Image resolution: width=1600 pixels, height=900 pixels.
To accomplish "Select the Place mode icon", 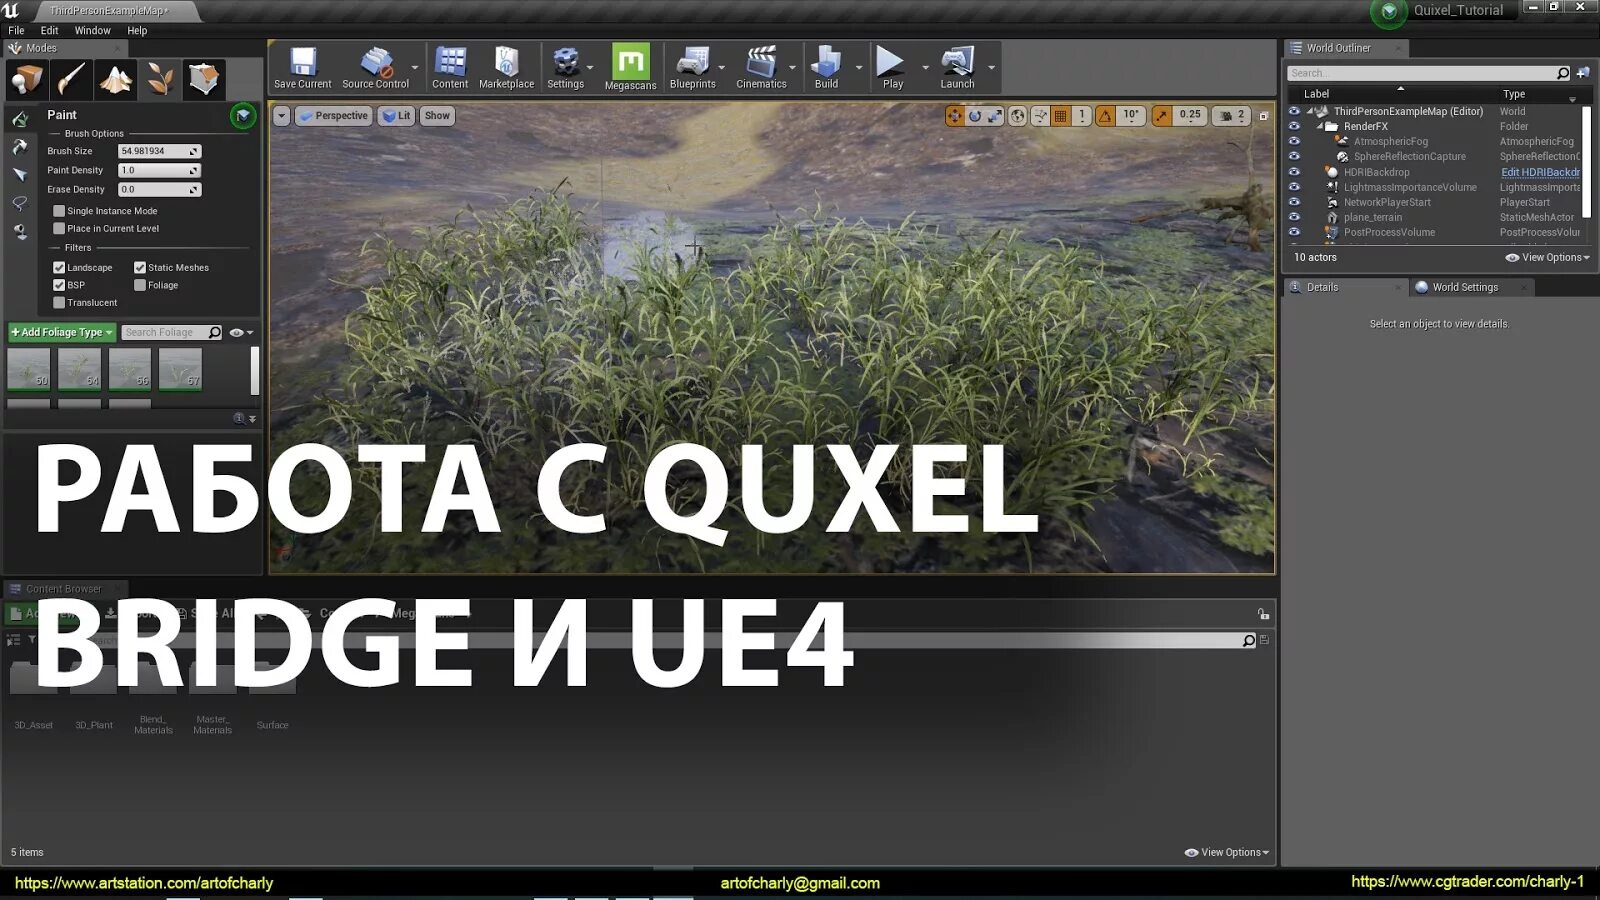I will pos(27,79).
